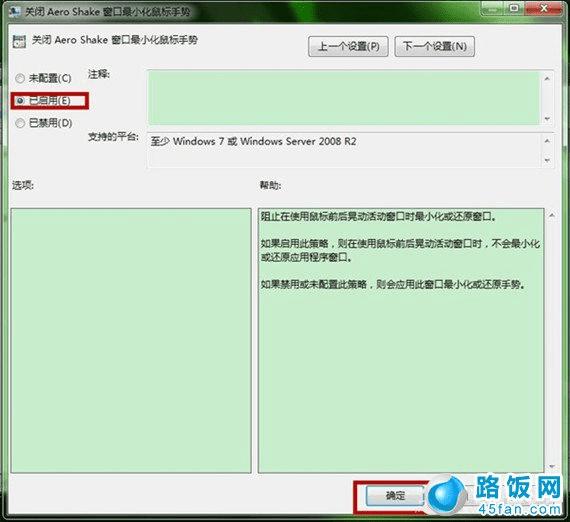Click the help line 如果禁用或未配置此策略
This screenshot has height=522, width=570.
click(x=393, y=284)
